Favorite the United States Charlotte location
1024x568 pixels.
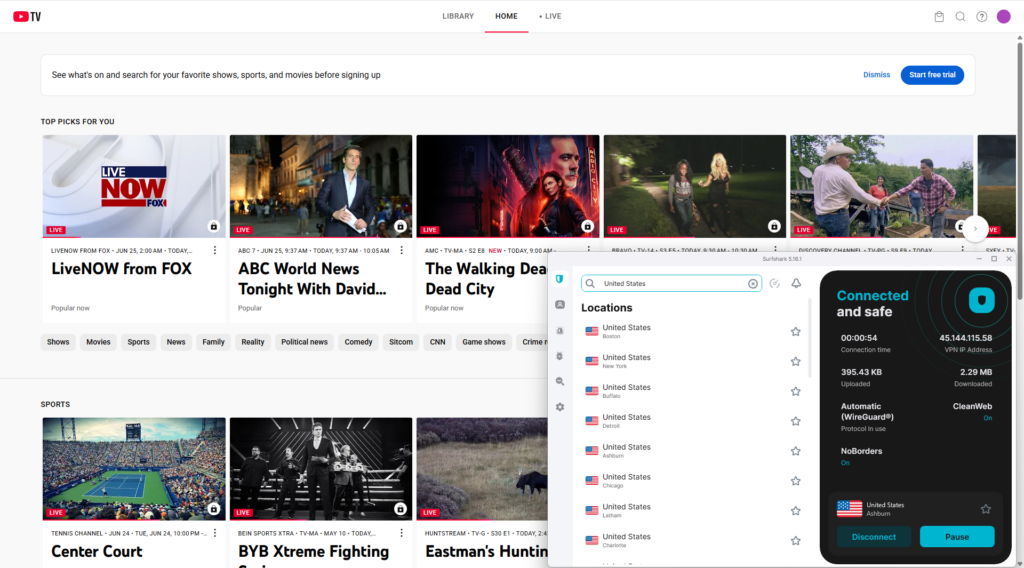pyautogui.click(x=795, y=541)
